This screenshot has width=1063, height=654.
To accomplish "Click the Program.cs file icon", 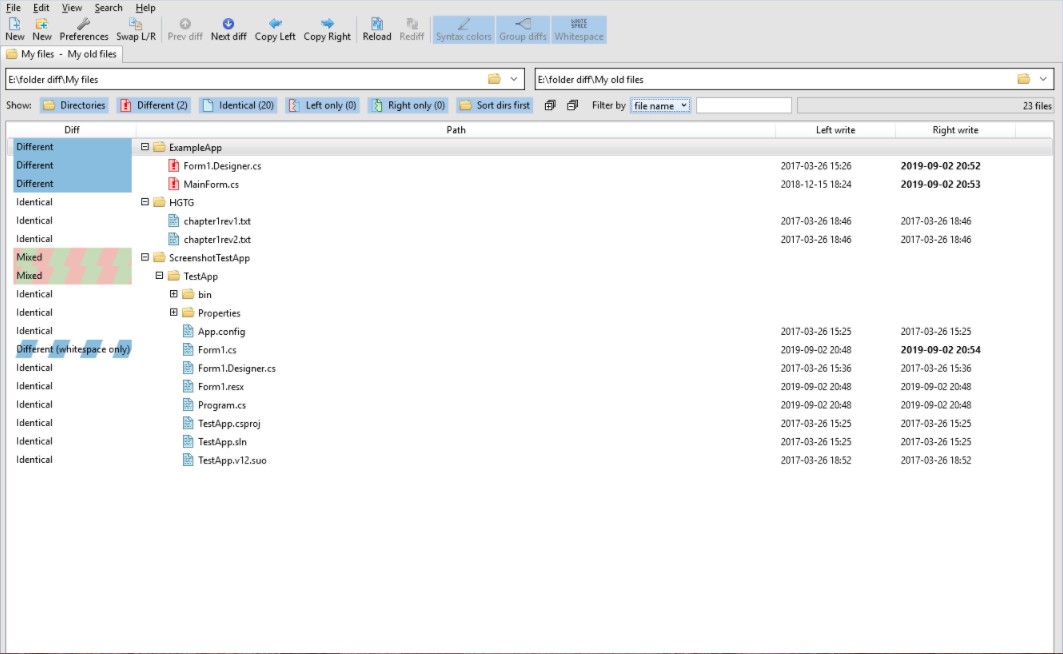I will click(x=188, y=405).
